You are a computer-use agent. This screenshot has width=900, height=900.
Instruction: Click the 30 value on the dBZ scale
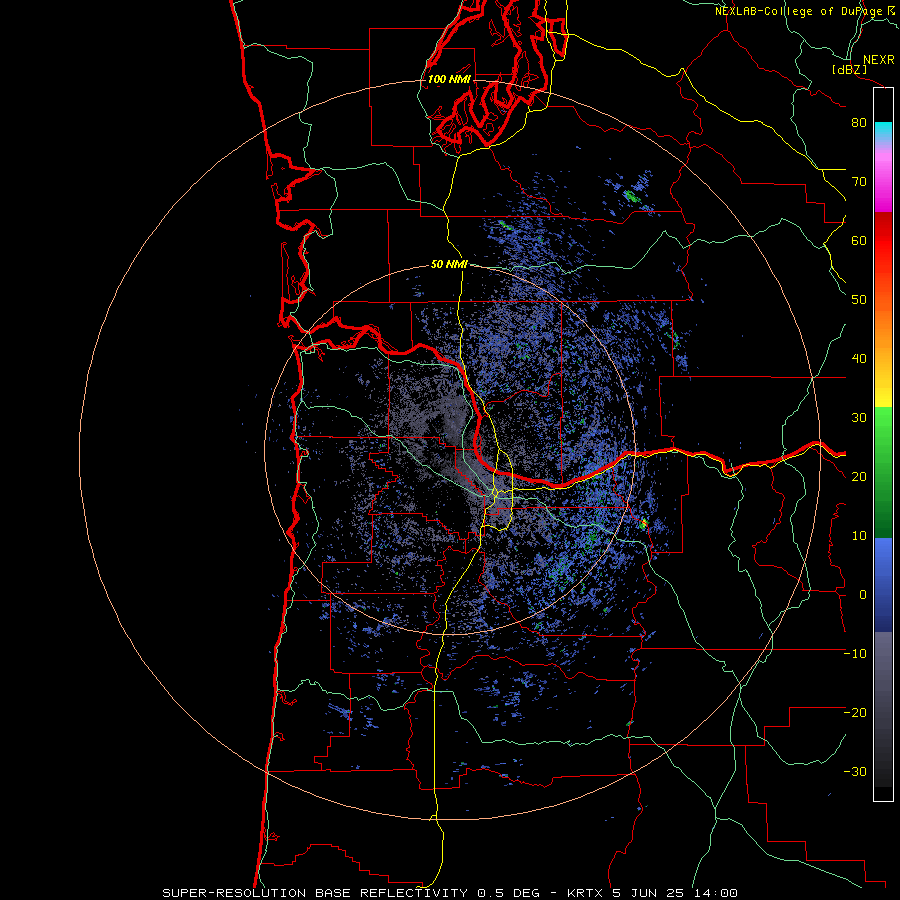(x=859, y=418)
